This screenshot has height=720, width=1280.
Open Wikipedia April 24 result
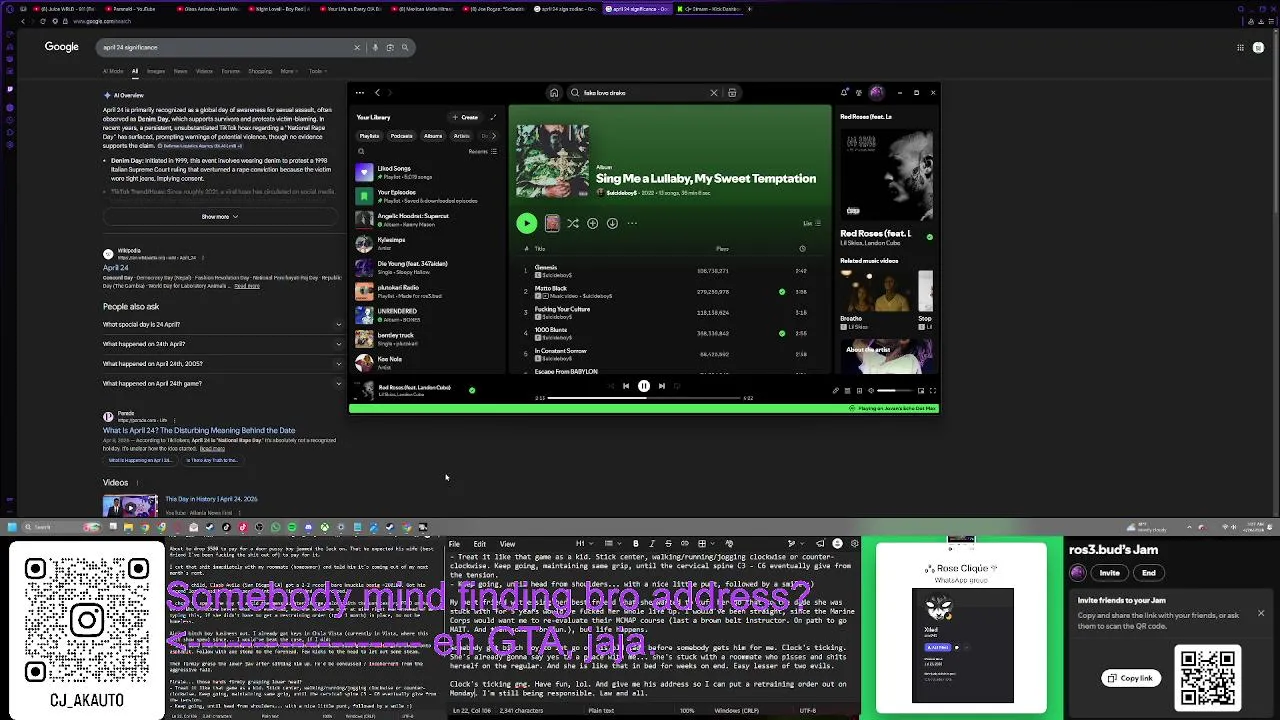116,268
